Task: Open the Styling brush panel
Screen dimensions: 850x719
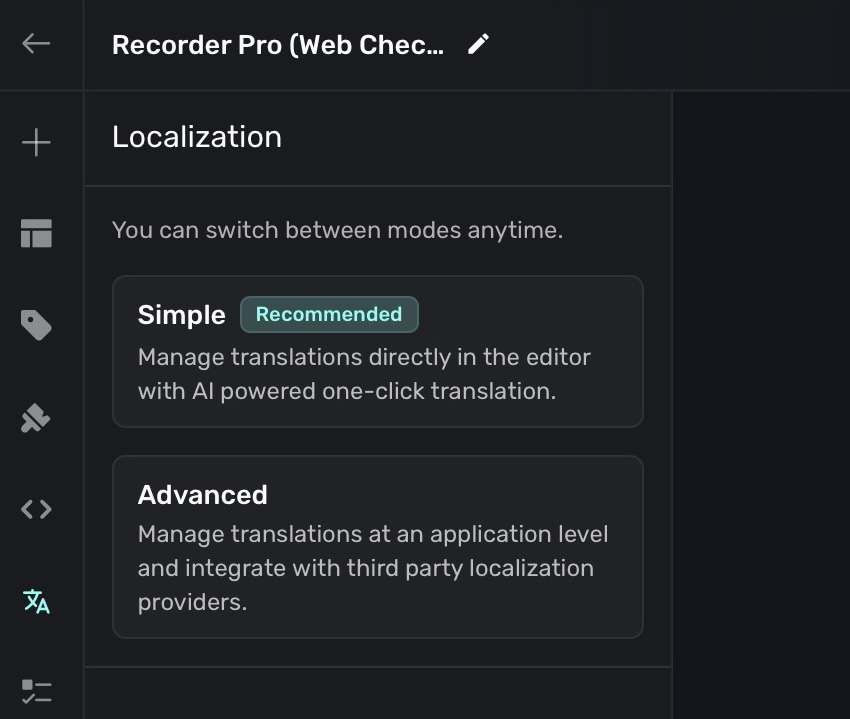Action: 37,417
